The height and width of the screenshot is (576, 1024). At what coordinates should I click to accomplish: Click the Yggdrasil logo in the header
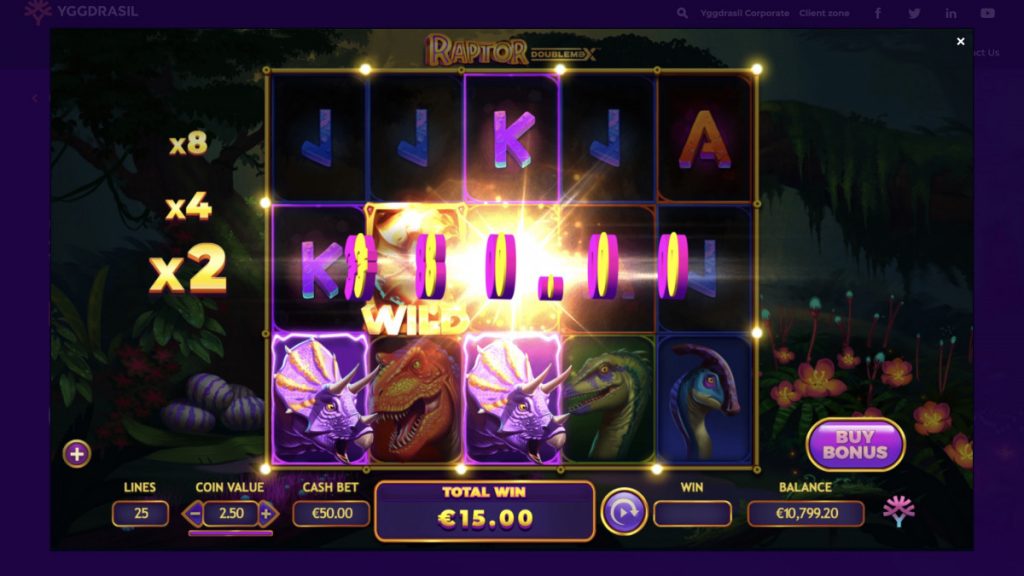tap(81, 11)
